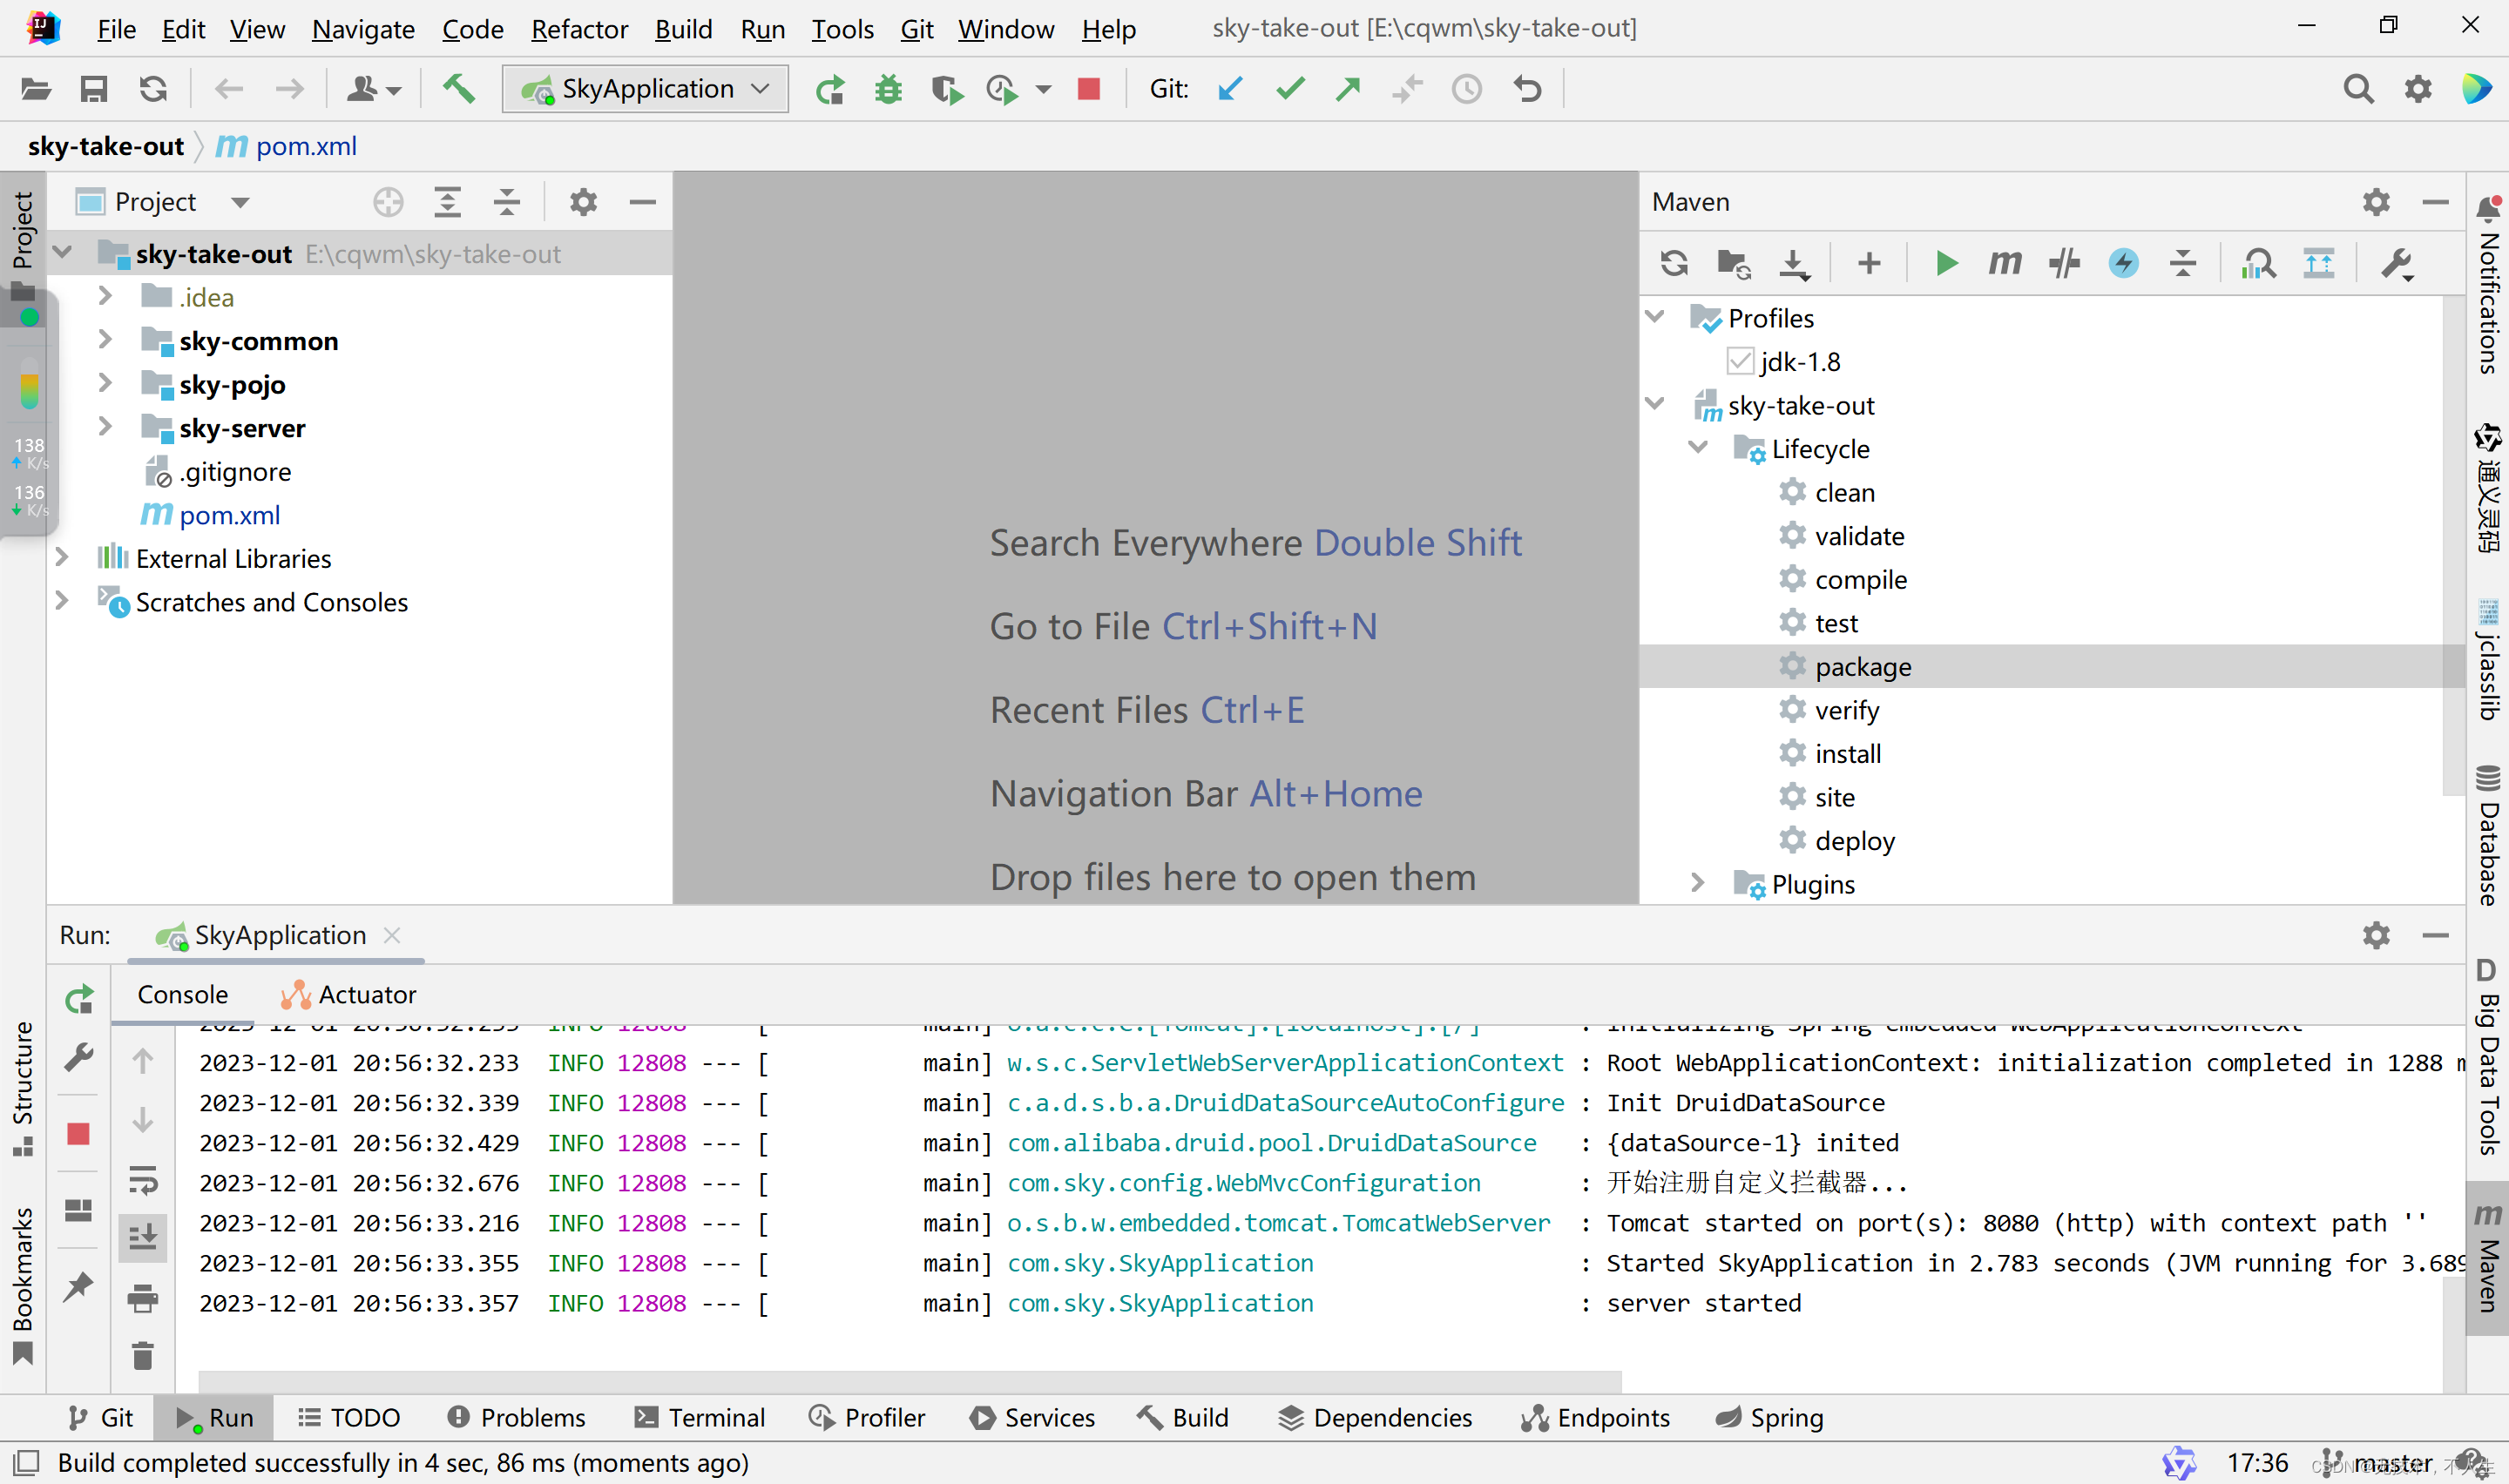The width and height of the screenshot is (2509, 1484).
Task: Toggle Skip Tests mode in Maven
Action: [2123, 263]
